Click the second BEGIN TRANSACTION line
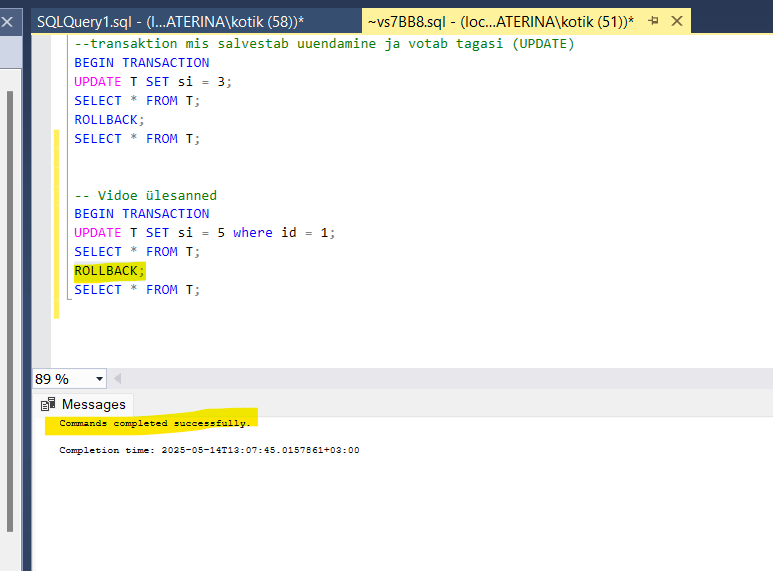 tap(142, 214)
